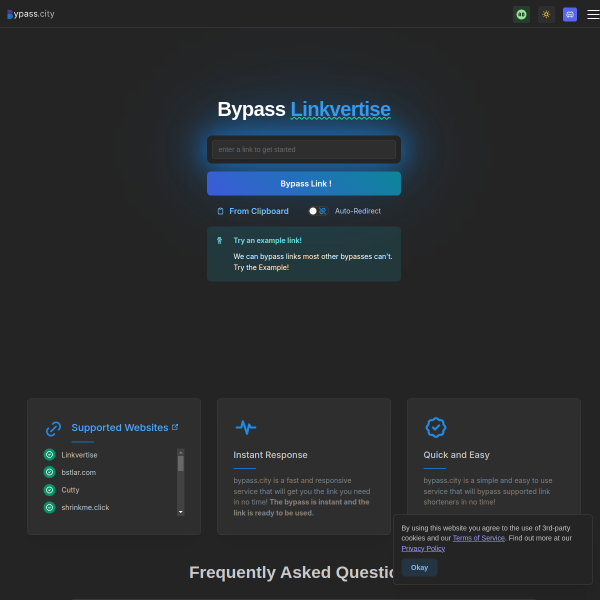This screenshot has height=600, width=600.
Task: Click Okay to accept cookies
Action: tap(419, 567)
